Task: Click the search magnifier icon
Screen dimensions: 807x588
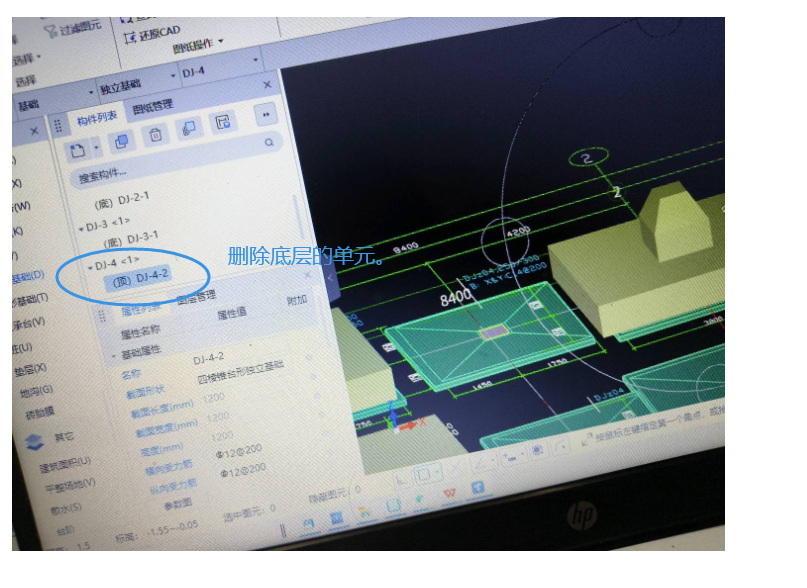Action: (269, 142)
